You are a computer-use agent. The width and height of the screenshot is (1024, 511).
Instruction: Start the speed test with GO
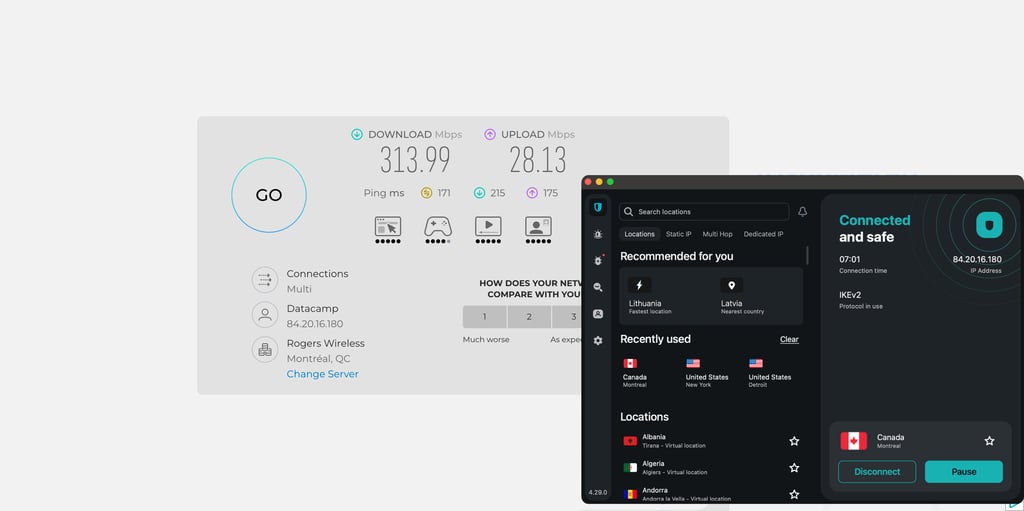[269, 195]
